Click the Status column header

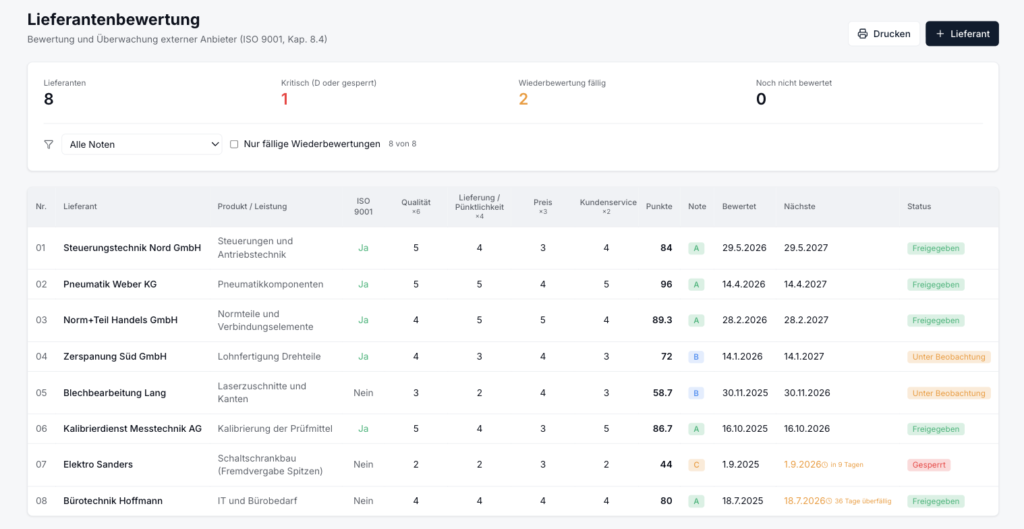coord(919,206)
